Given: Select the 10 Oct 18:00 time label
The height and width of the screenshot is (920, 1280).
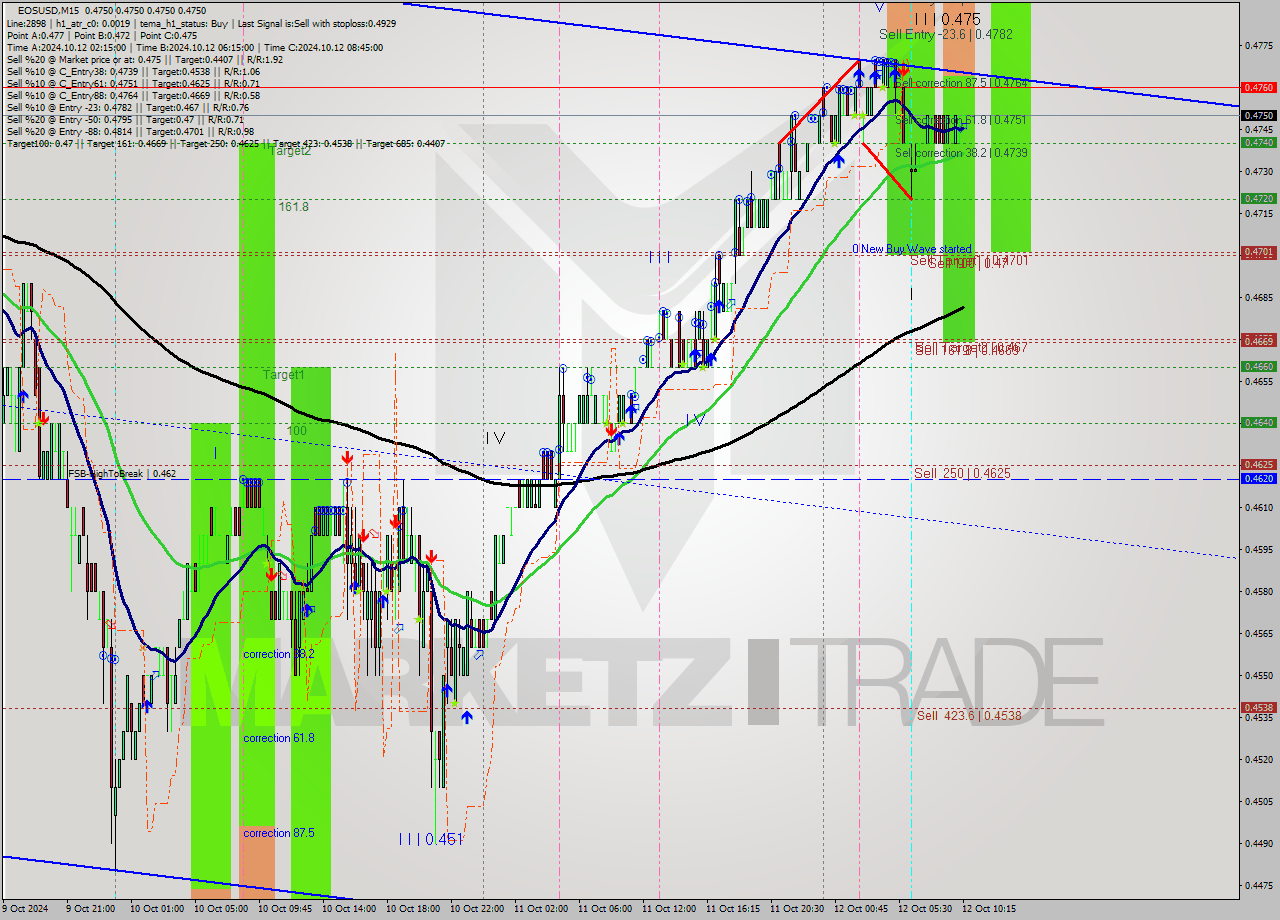Looking at the screenshot, I should [x=411, y=910].
